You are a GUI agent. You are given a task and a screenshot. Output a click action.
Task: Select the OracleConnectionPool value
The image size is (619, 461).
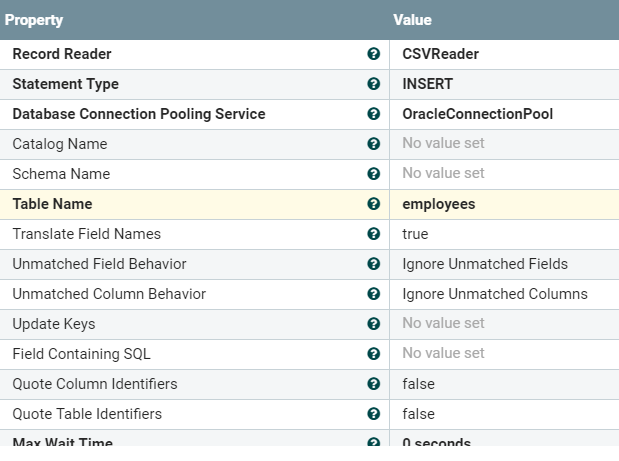pyautogui.click(x=477, y=114)
